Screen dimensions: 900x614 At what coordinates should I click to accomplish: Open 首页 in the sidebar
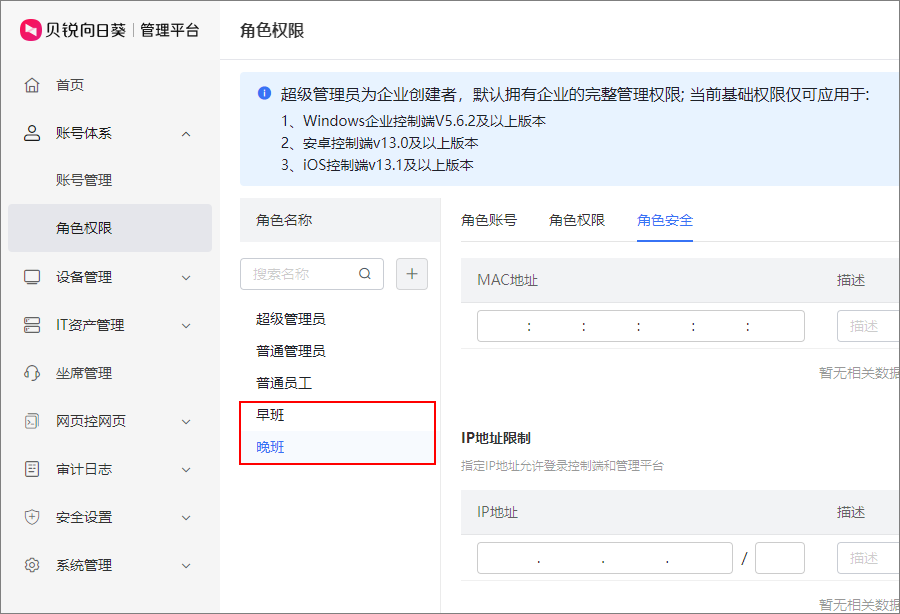(110, 85)
